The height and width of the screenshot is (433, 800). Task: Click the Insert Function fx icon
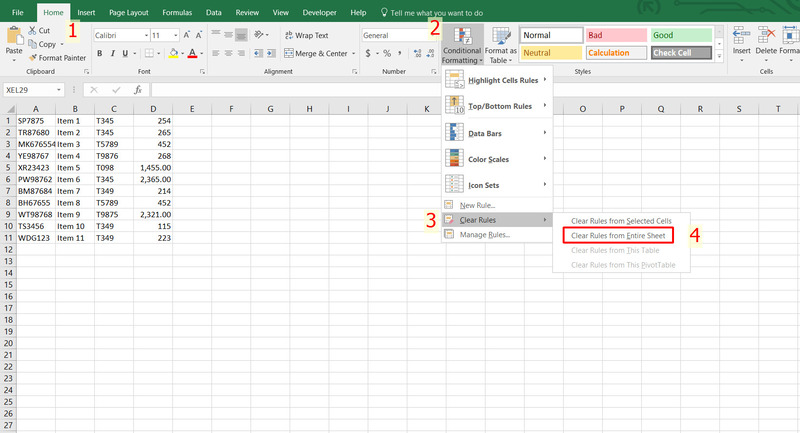(138, 89)
